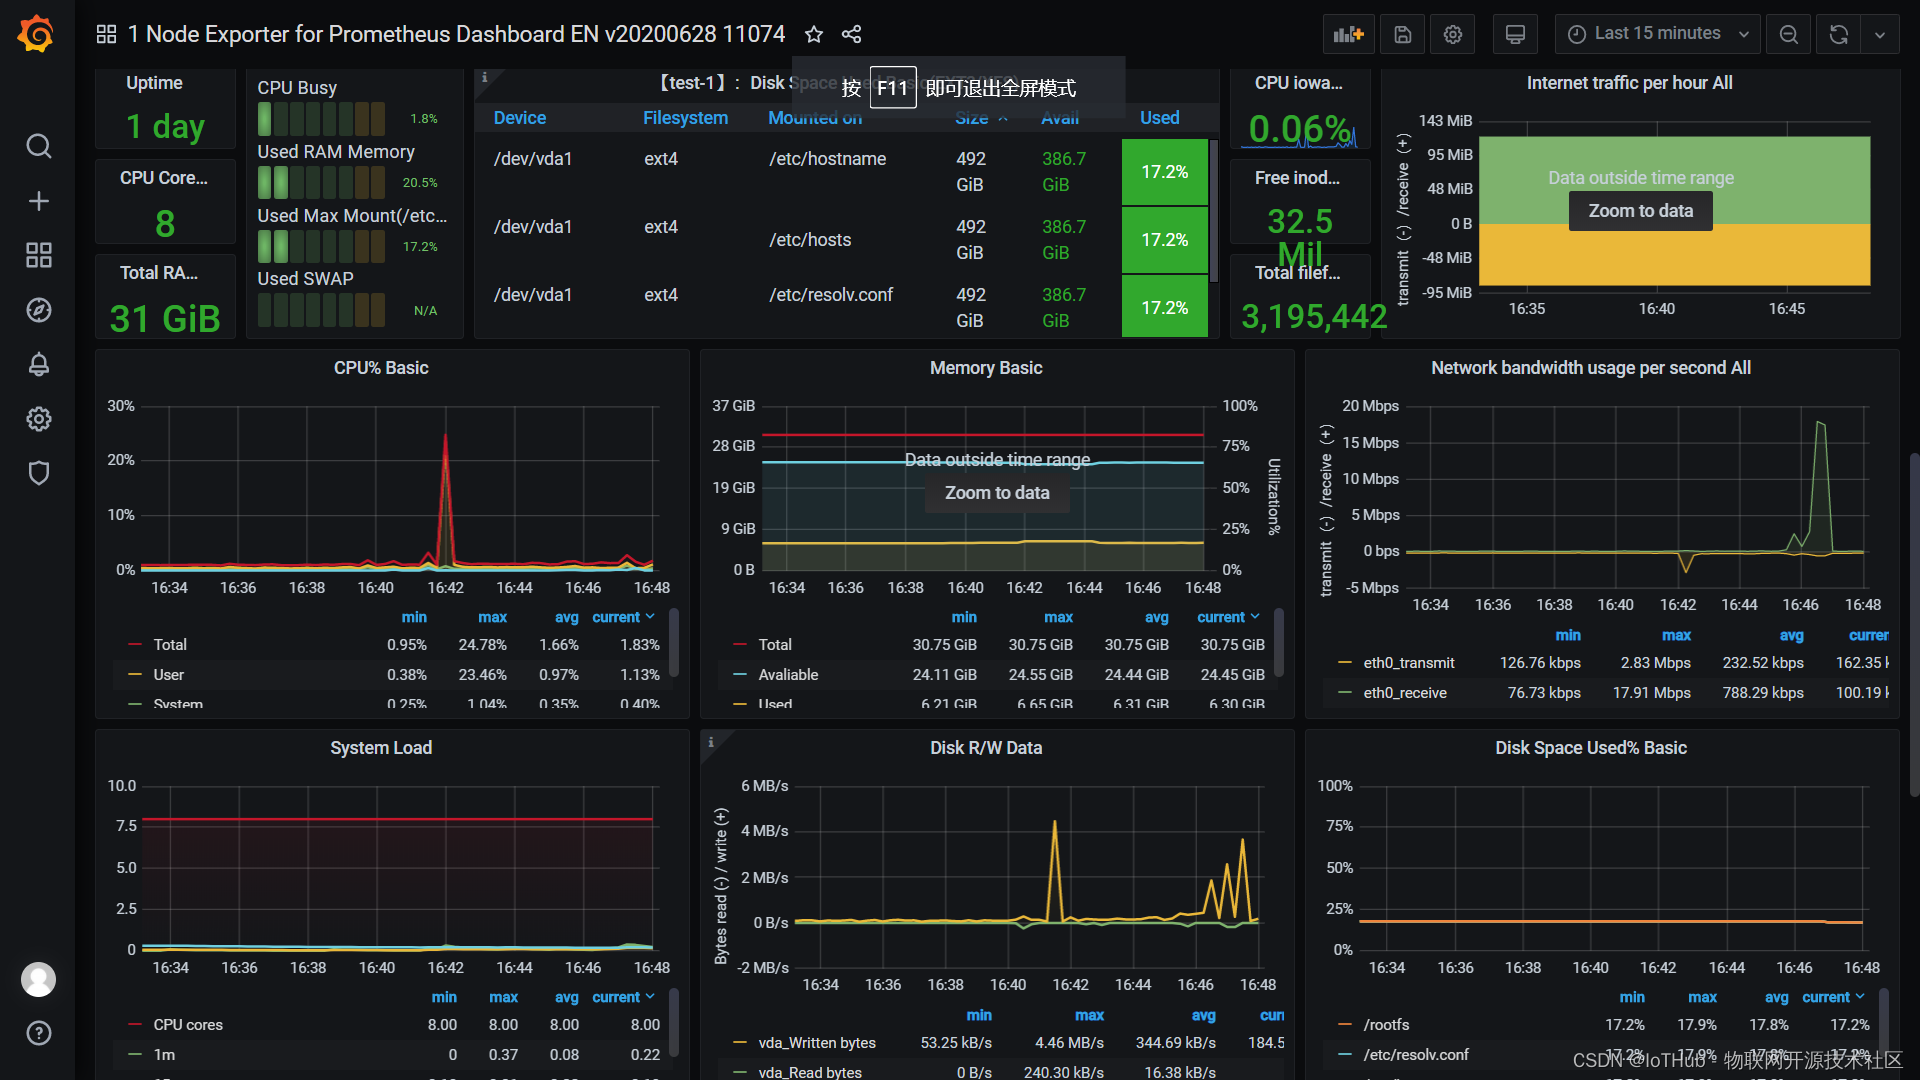
Task: Open dashboard settings gear in toolbar
Action: tap(1453, 34)
